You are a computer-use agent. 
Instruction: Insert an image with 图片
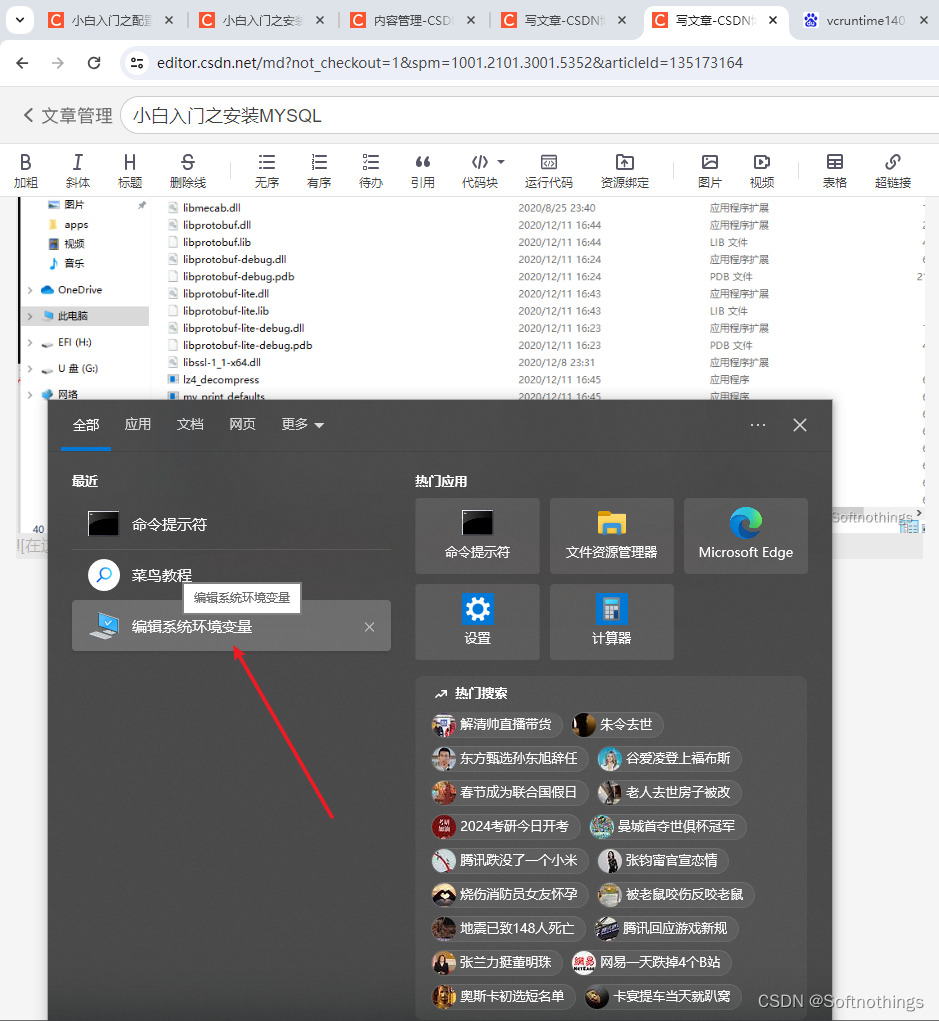click(709, 171)
